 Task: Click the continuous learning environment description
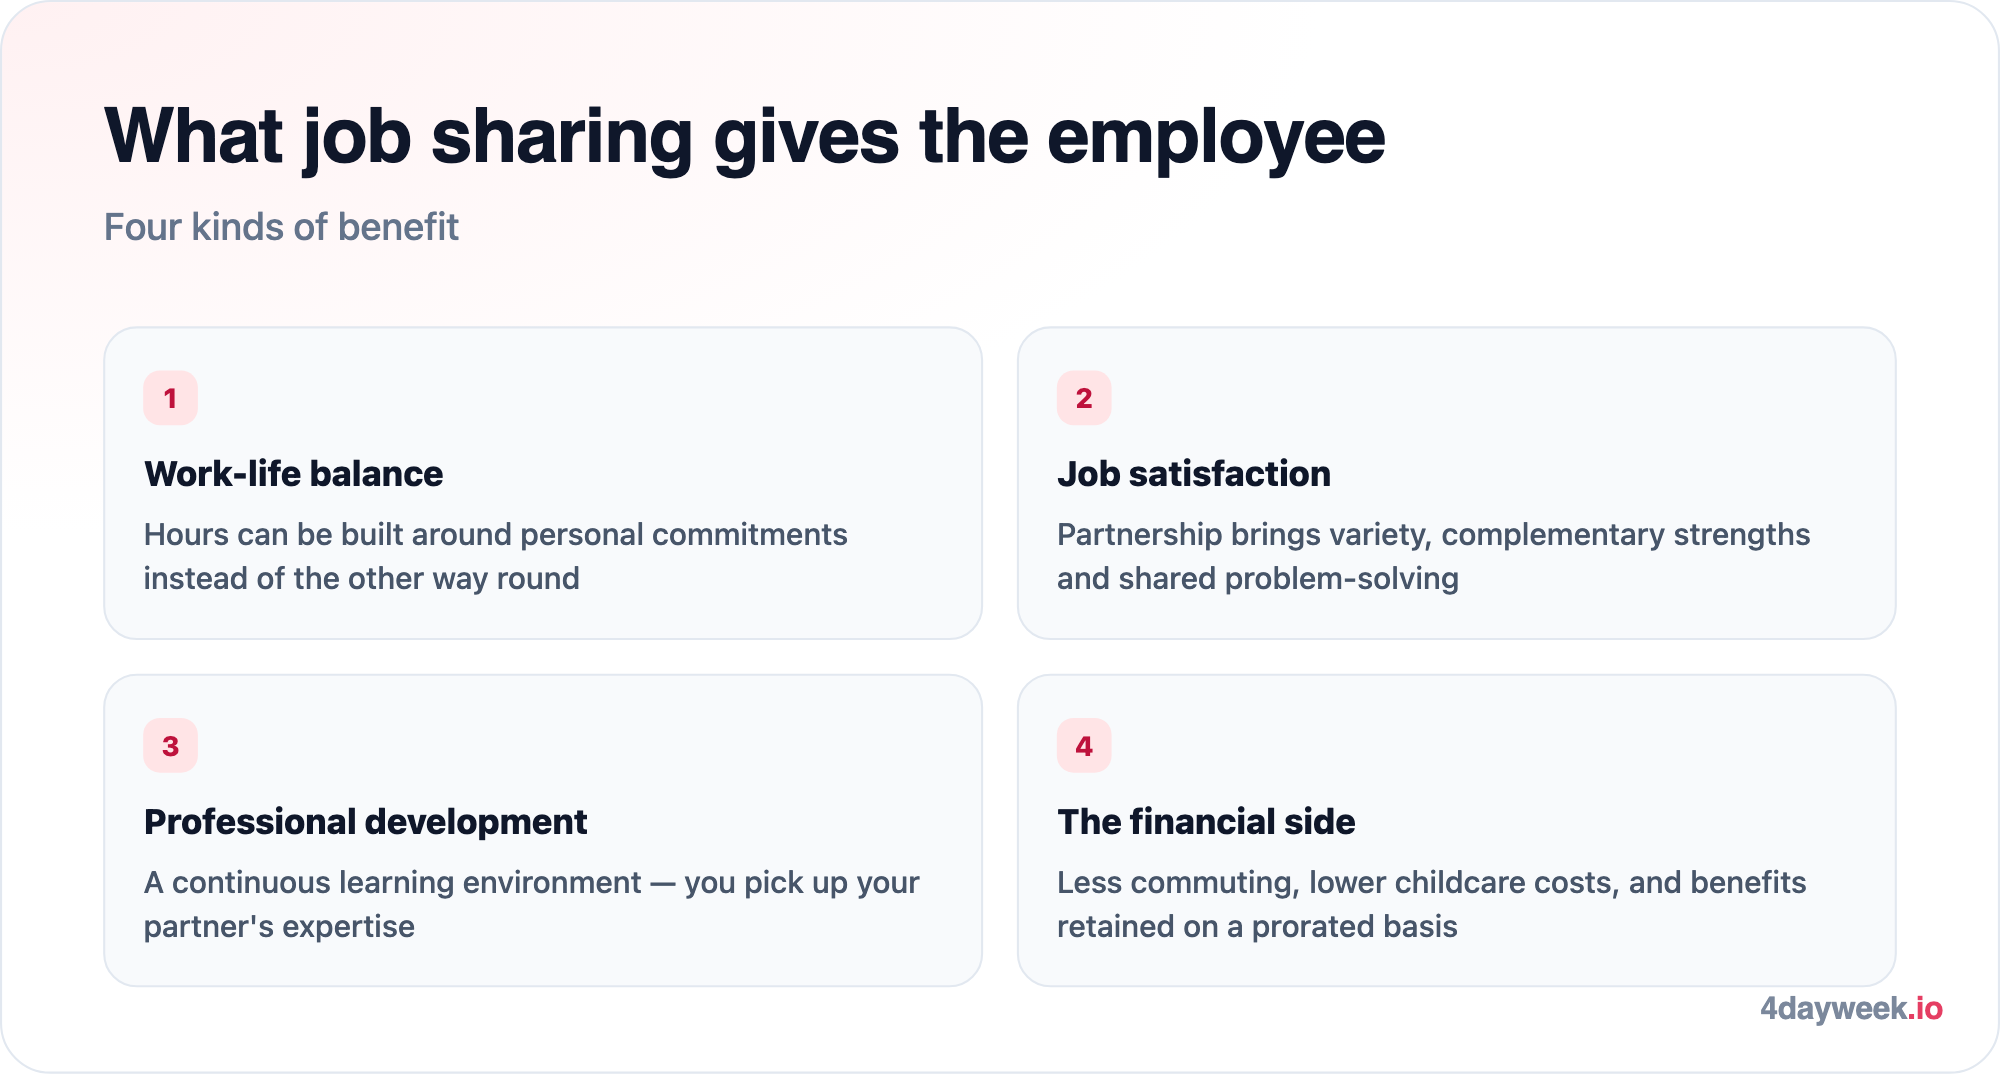pyautogui.click(x=531, y=904)
